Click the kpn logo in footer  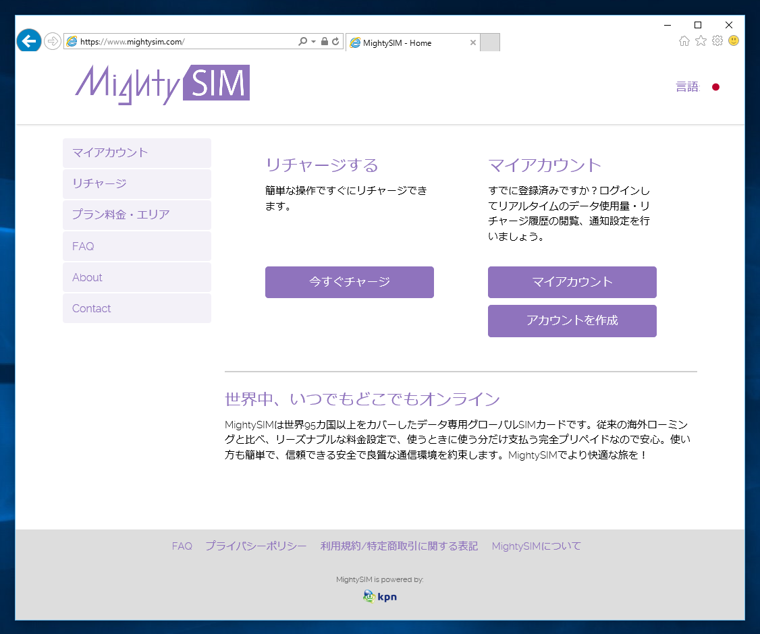[x=380, y=596]
